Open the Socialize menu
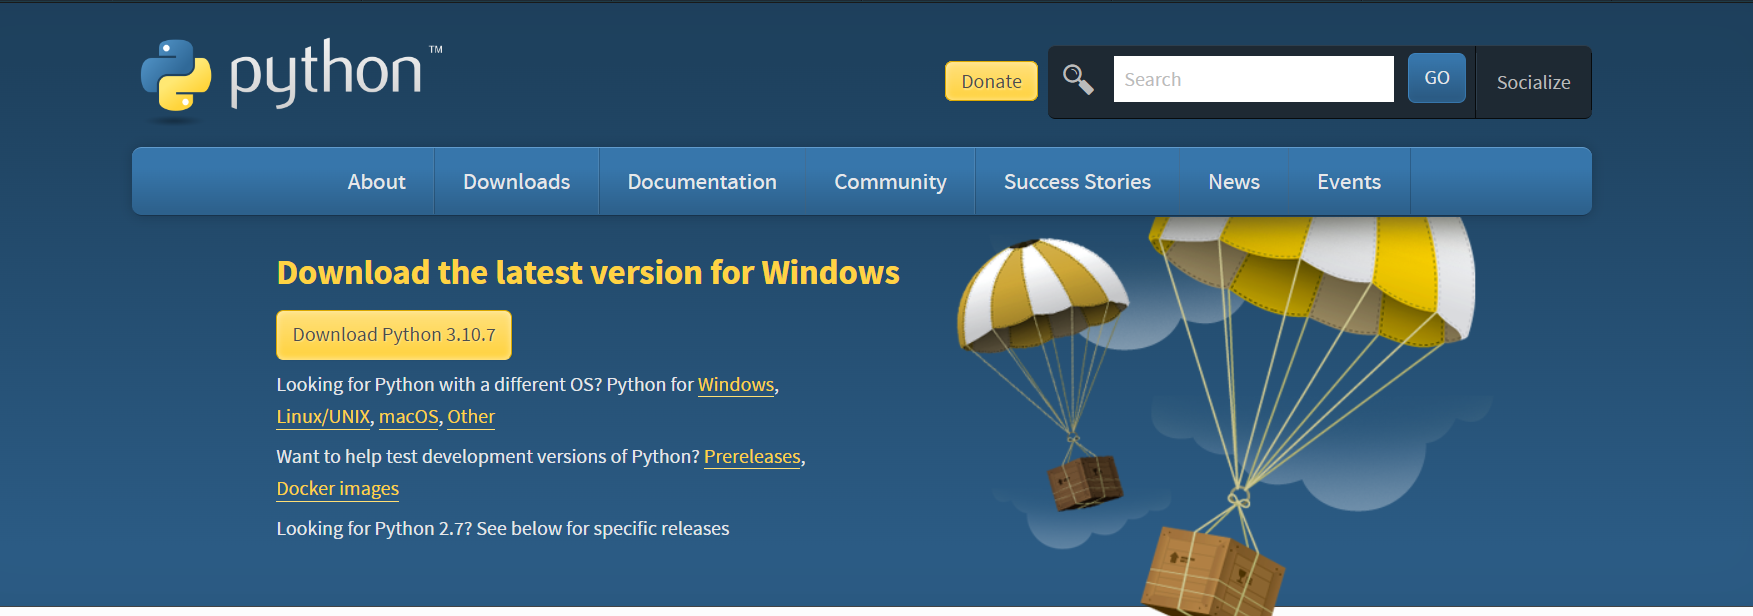1753x616 pixels. (1533, 82)
